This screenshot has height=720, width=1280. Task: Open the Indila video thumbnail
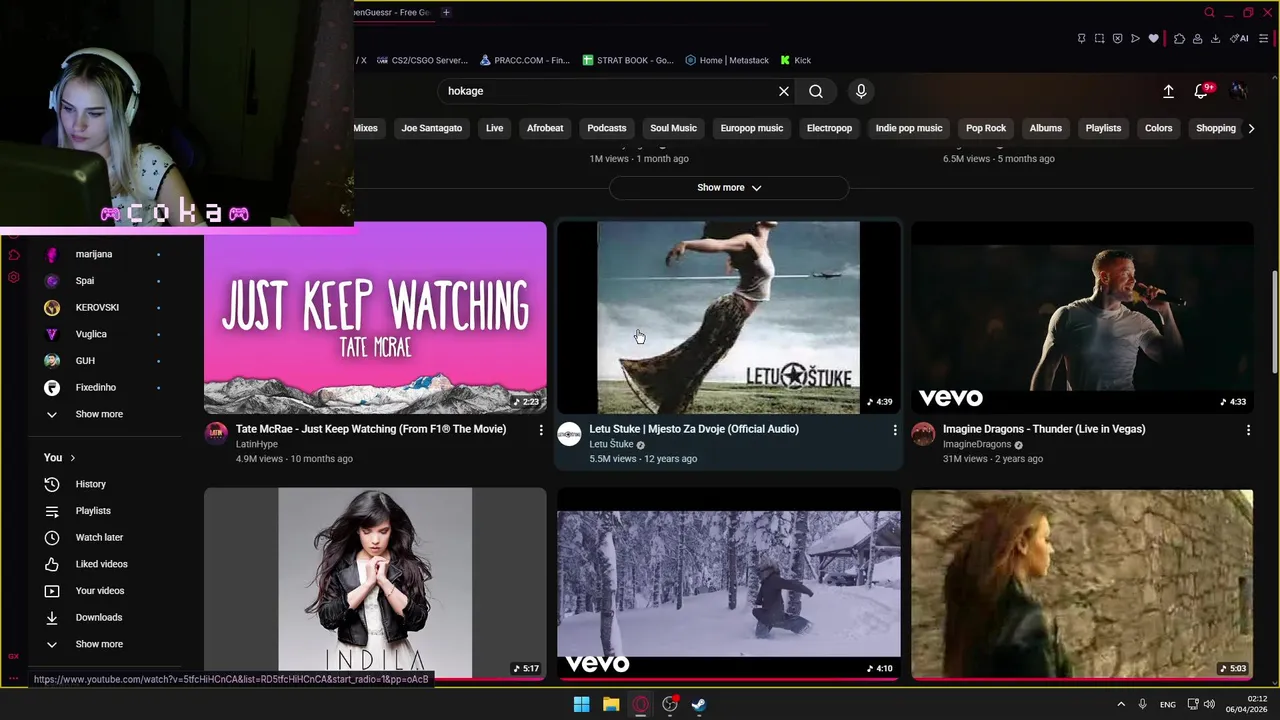[375, 583]
